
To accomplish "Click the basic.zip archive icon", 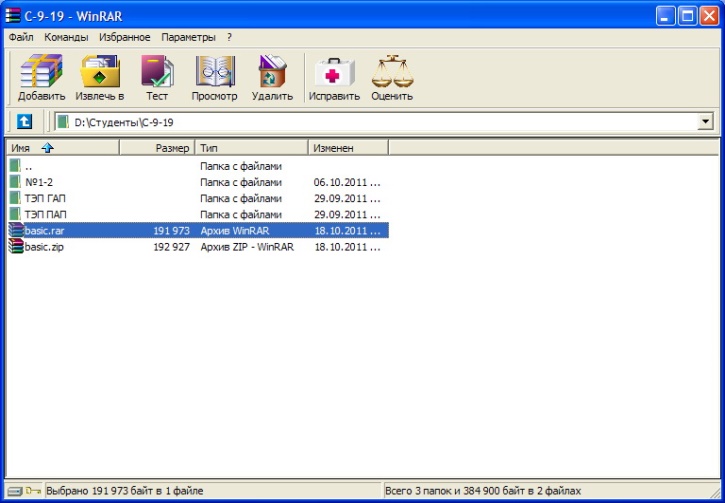I will 16,246.
